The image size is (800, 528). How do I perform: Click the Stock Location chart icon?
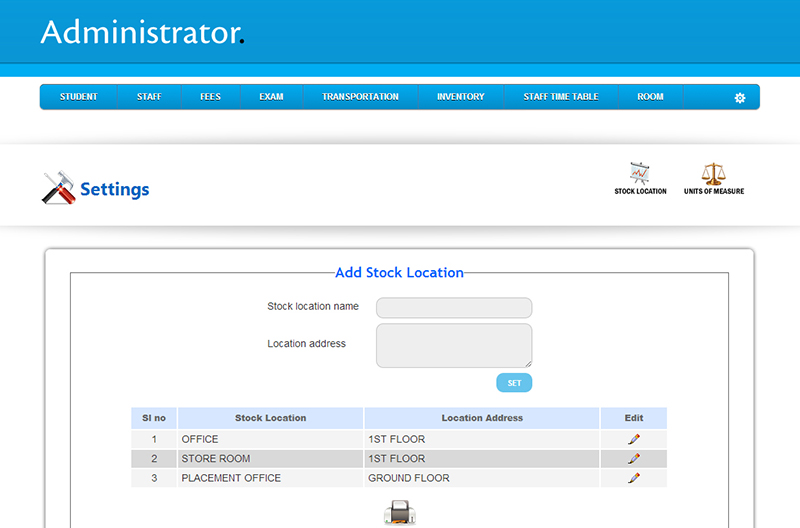click(x=640, y=173)
